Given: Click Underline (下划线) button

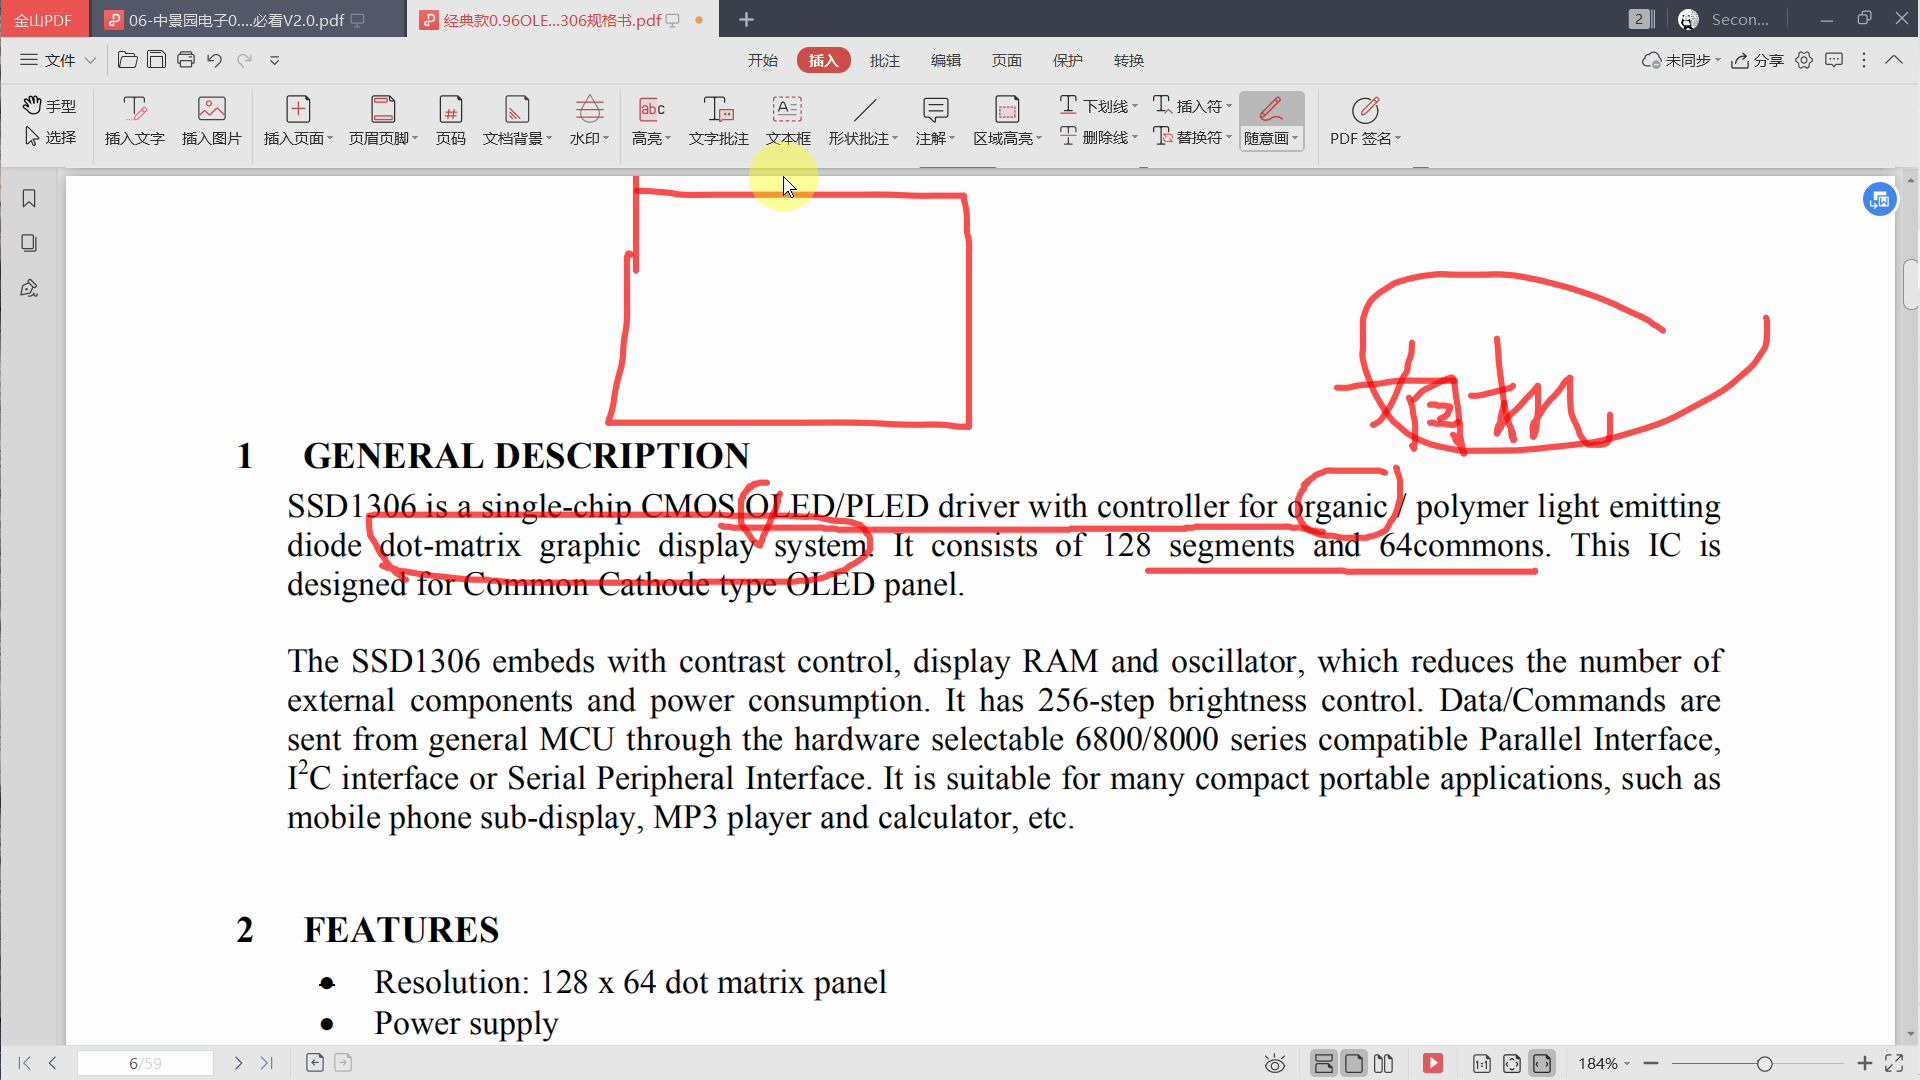Looking at the screenshot, I should coord(1098,105).
